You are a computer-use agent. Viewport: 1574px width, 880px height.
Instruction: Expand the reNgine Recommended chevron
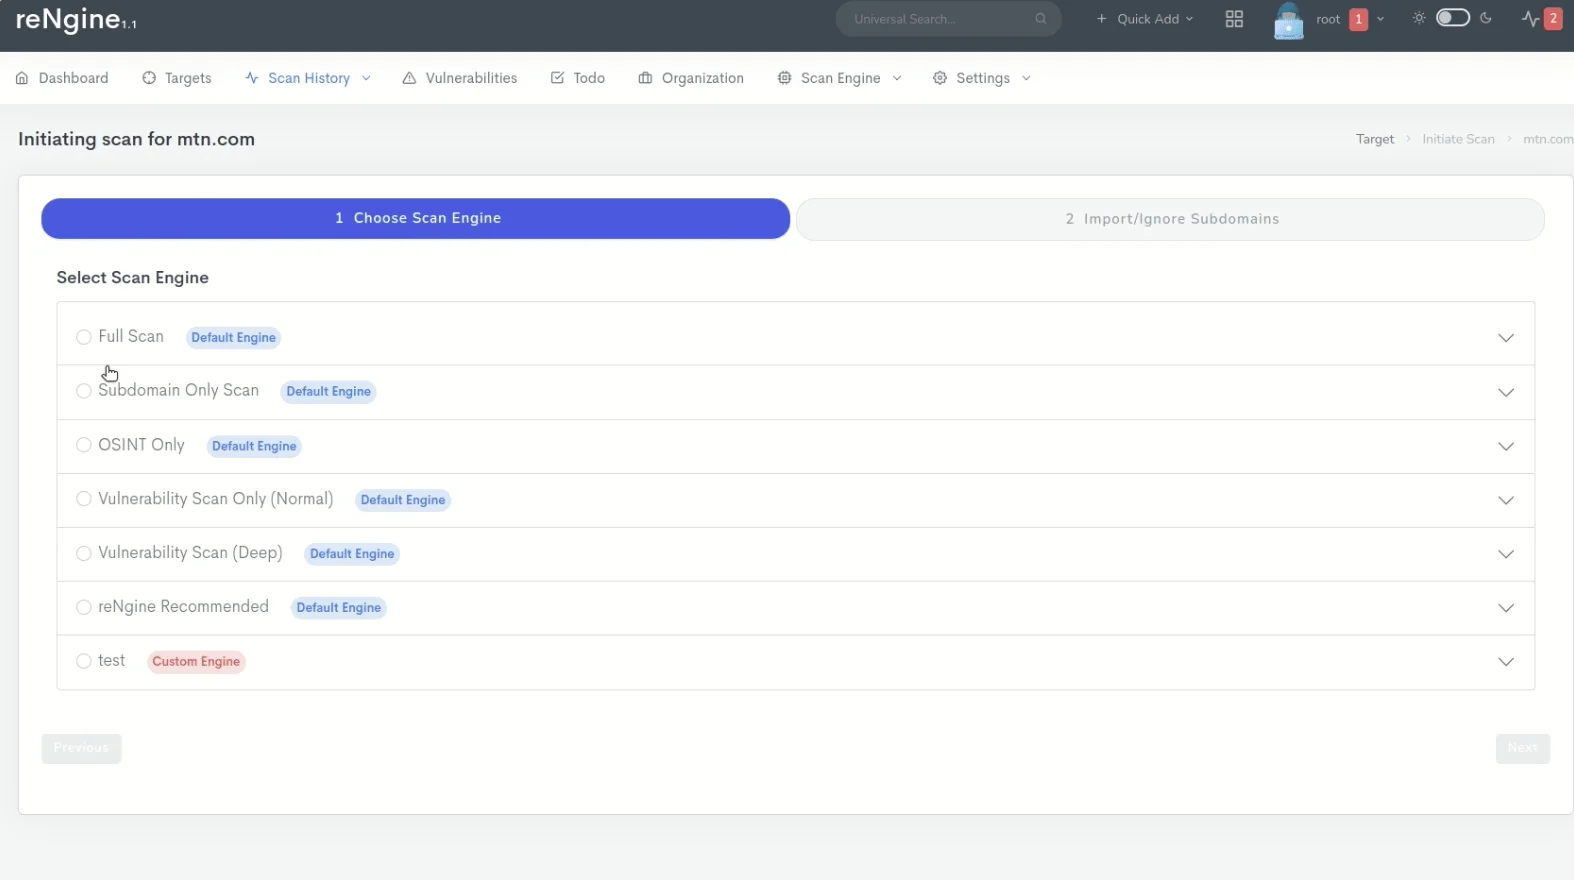pos(1506,608)
